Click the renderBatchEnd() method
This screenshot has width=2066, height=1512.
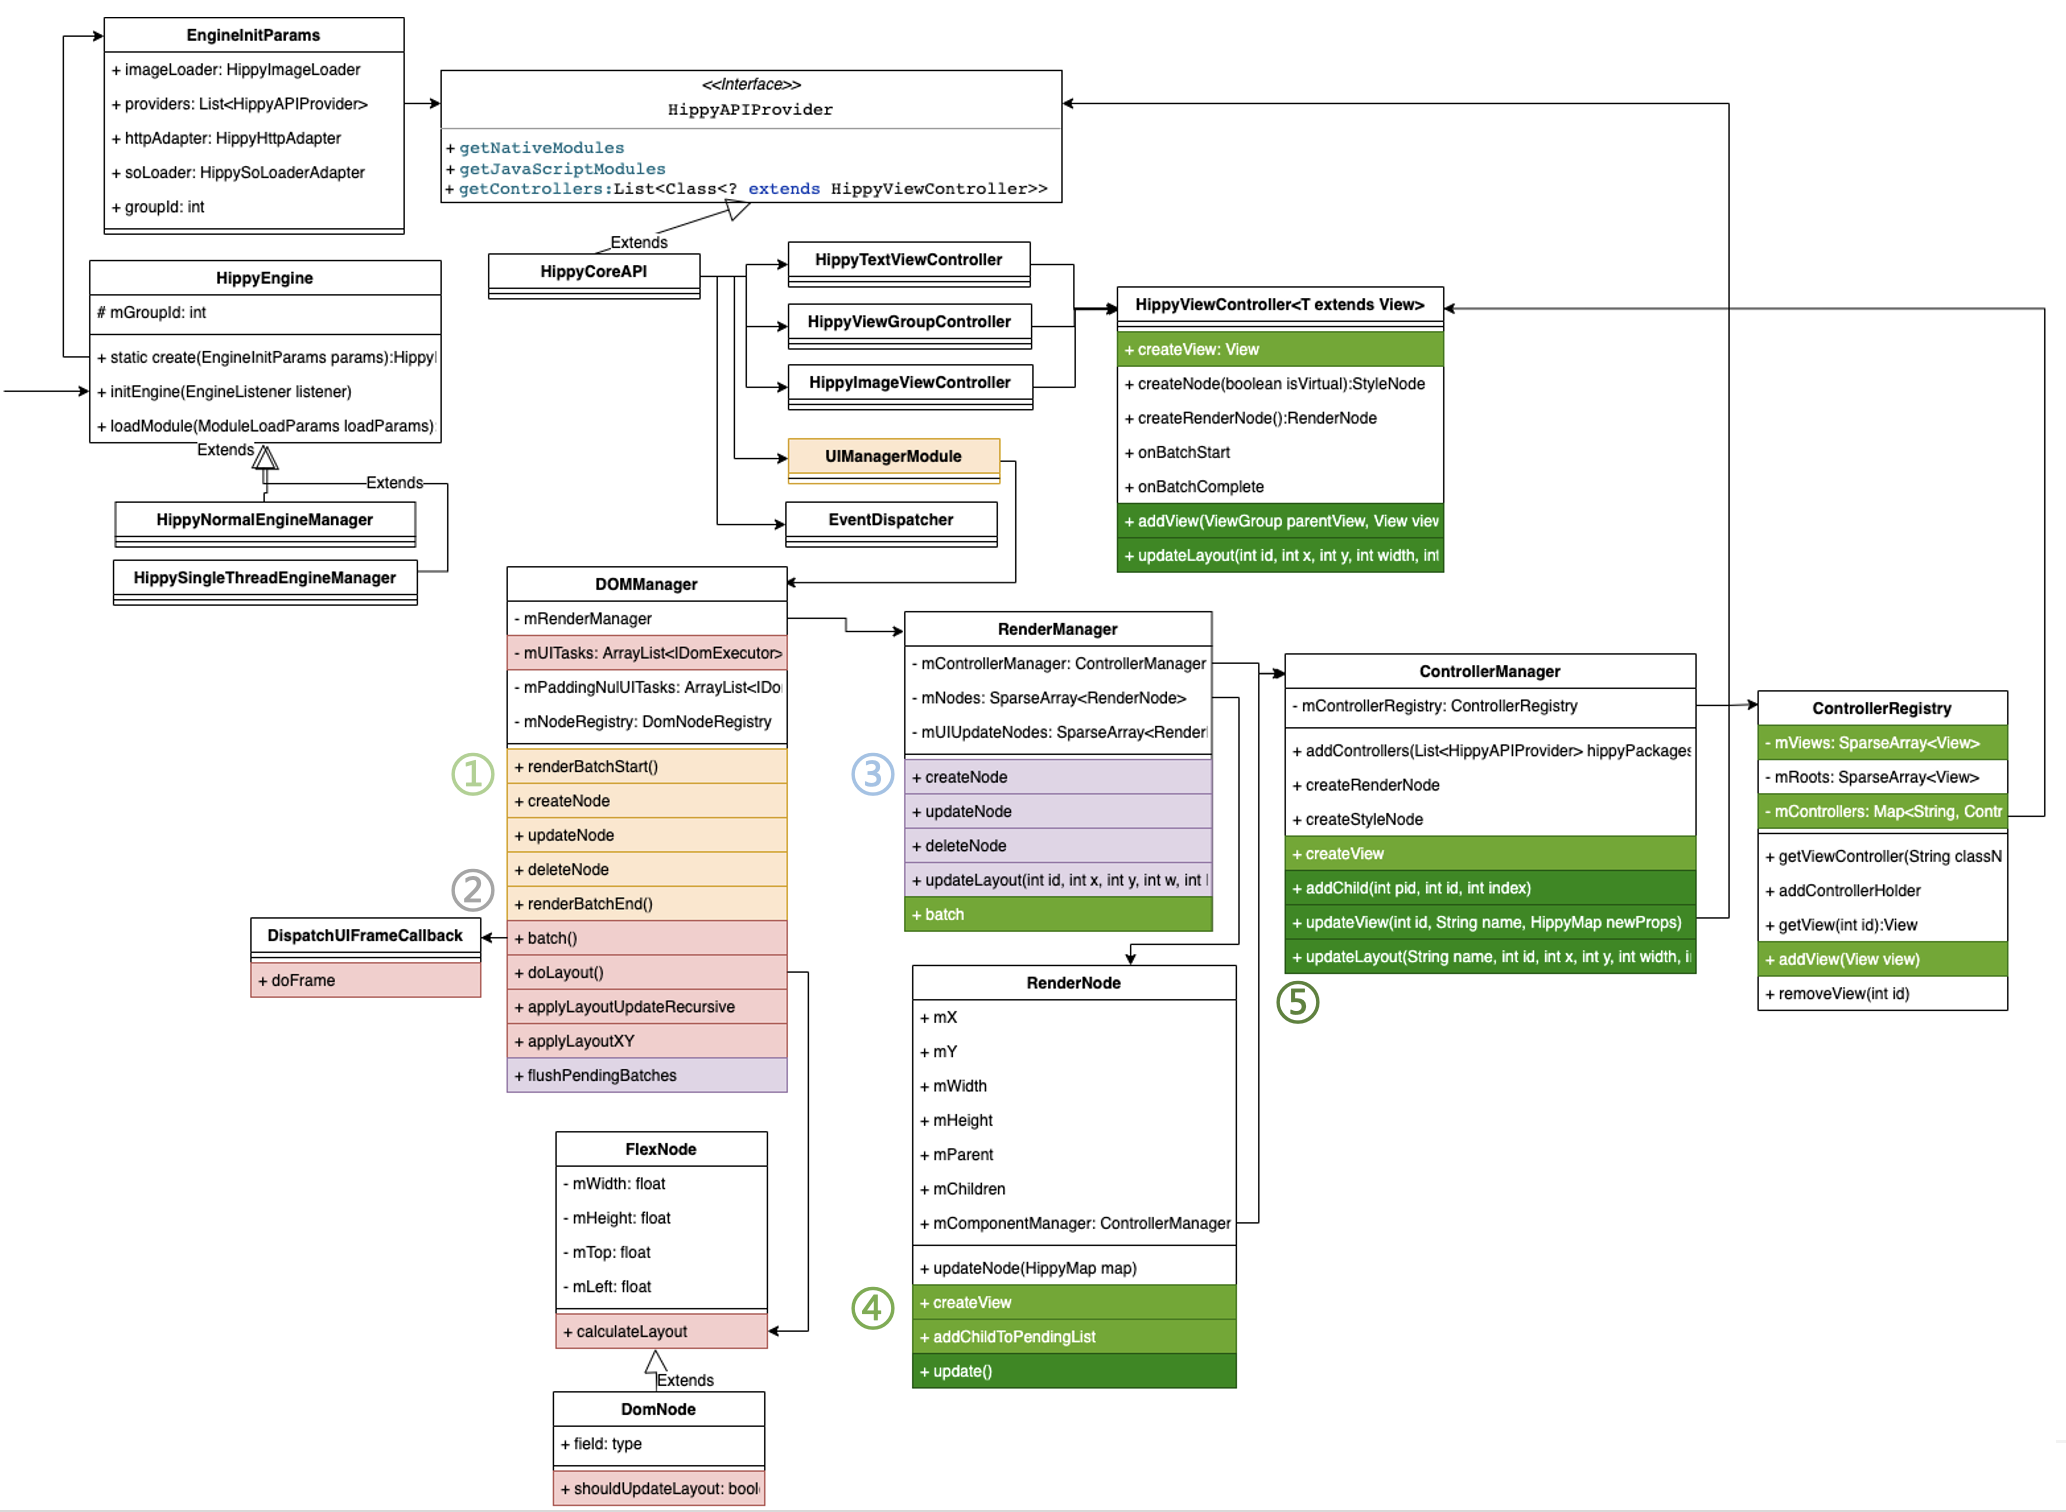tap(647, 904)
